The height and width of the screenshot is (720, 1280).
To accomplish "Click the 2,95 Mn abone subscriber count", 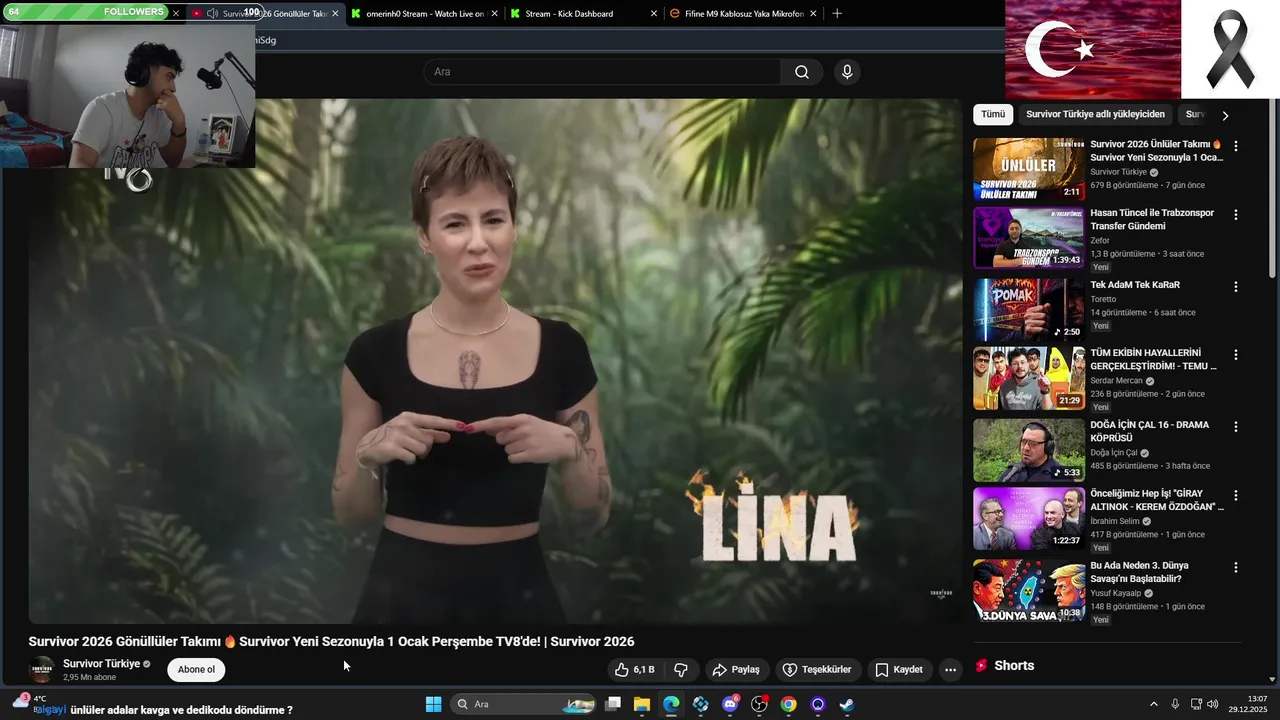I will 89,678.
